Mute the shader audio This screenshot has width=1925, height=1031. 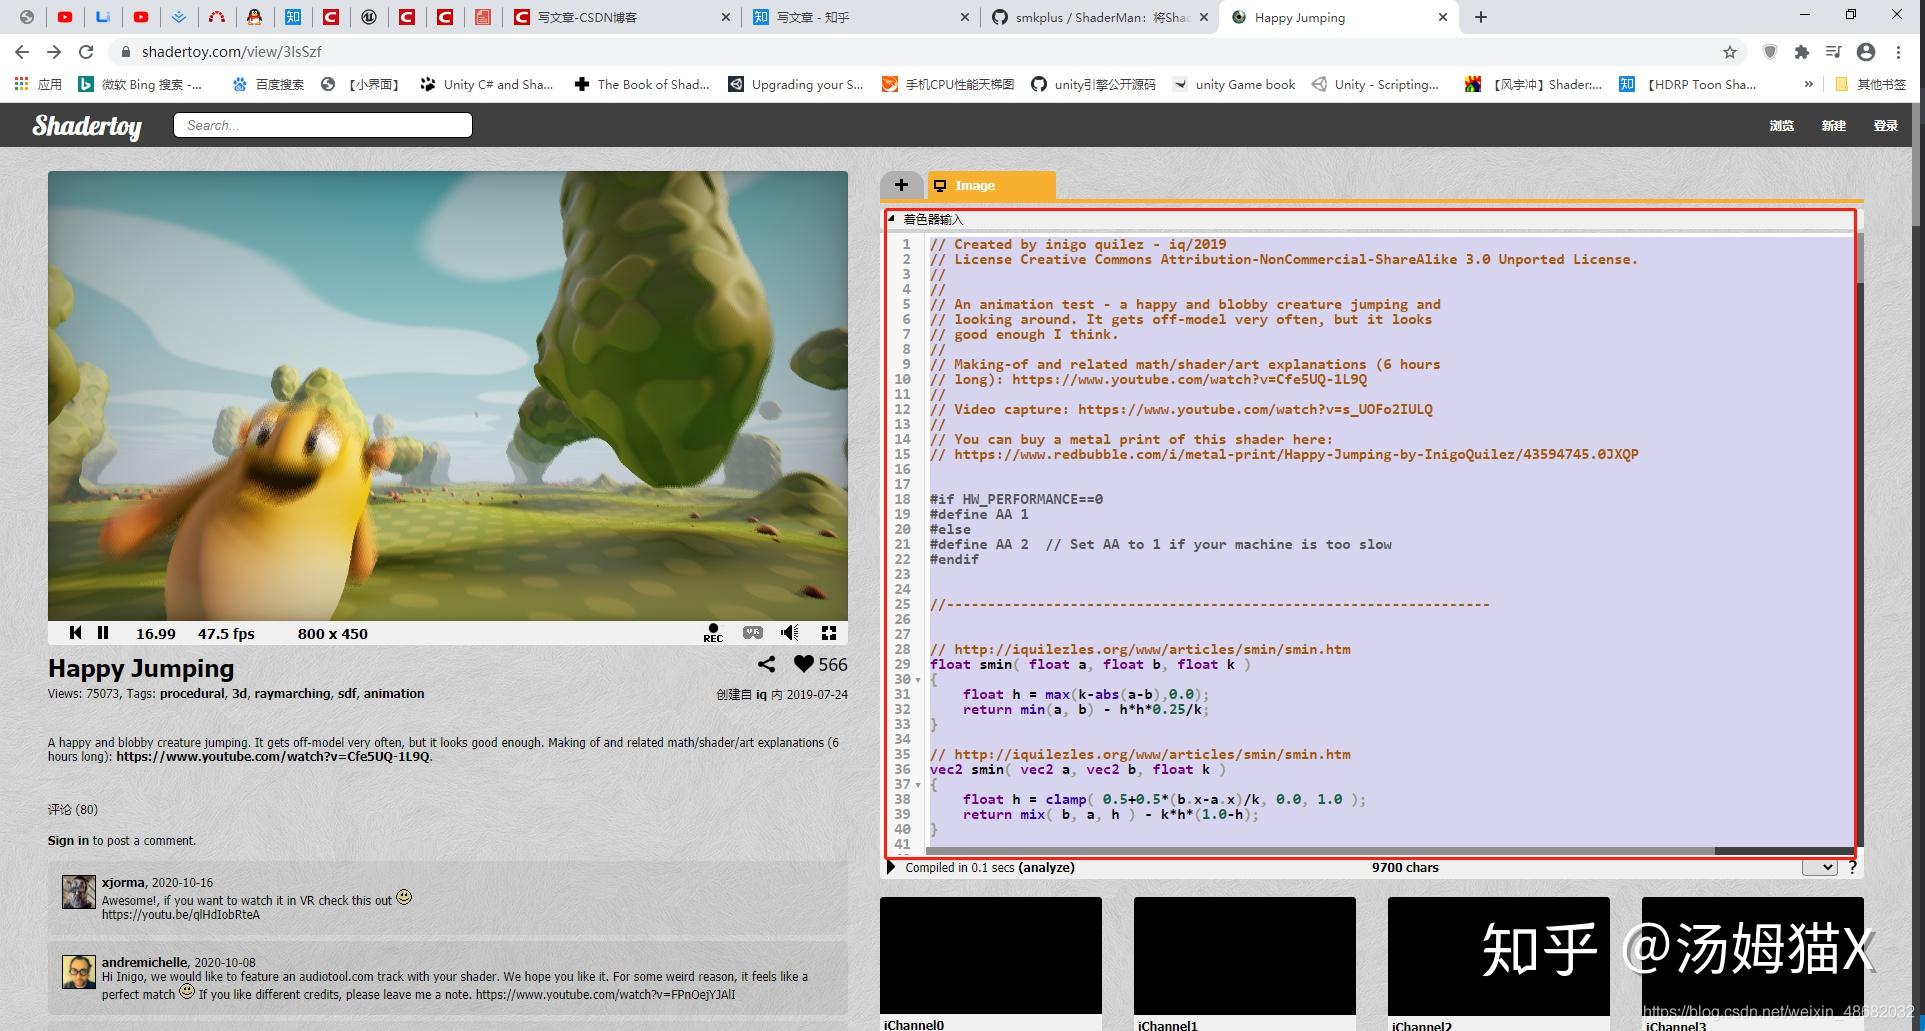click(x=790, y=633)
